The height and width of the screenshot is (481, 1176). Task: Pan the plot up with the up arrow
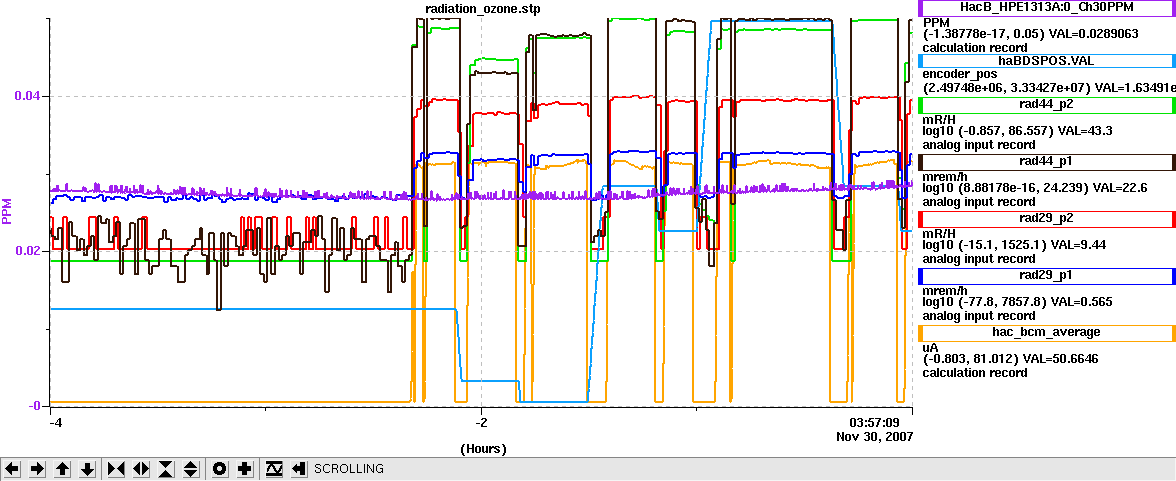(63, 469)
